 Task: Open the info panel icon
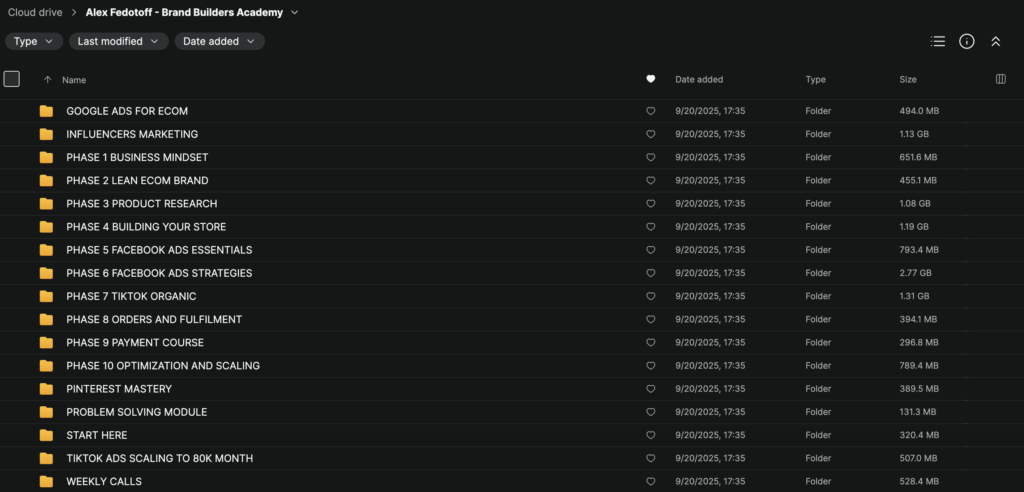coord(966,41)
